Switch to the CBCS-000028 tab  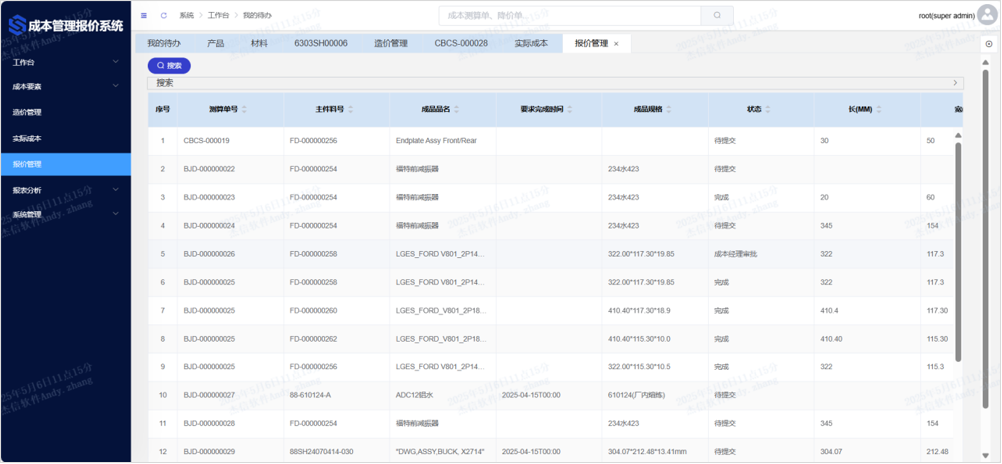[x=461, y=44]
